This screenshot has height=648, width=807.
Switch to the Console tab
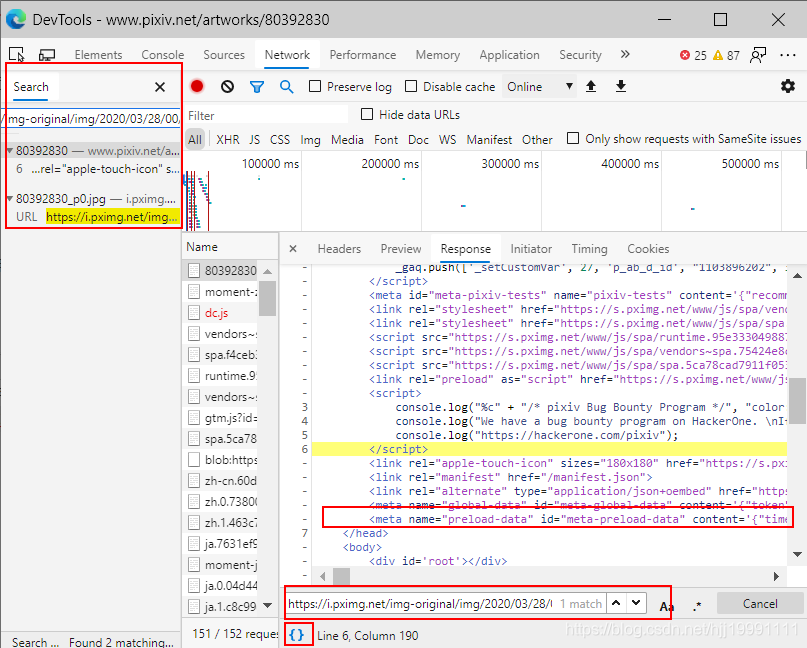click(162, 55)
